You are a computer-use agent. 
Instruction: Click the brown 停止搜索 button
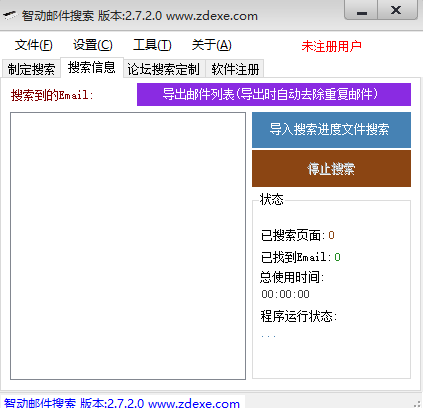(331, 168)
